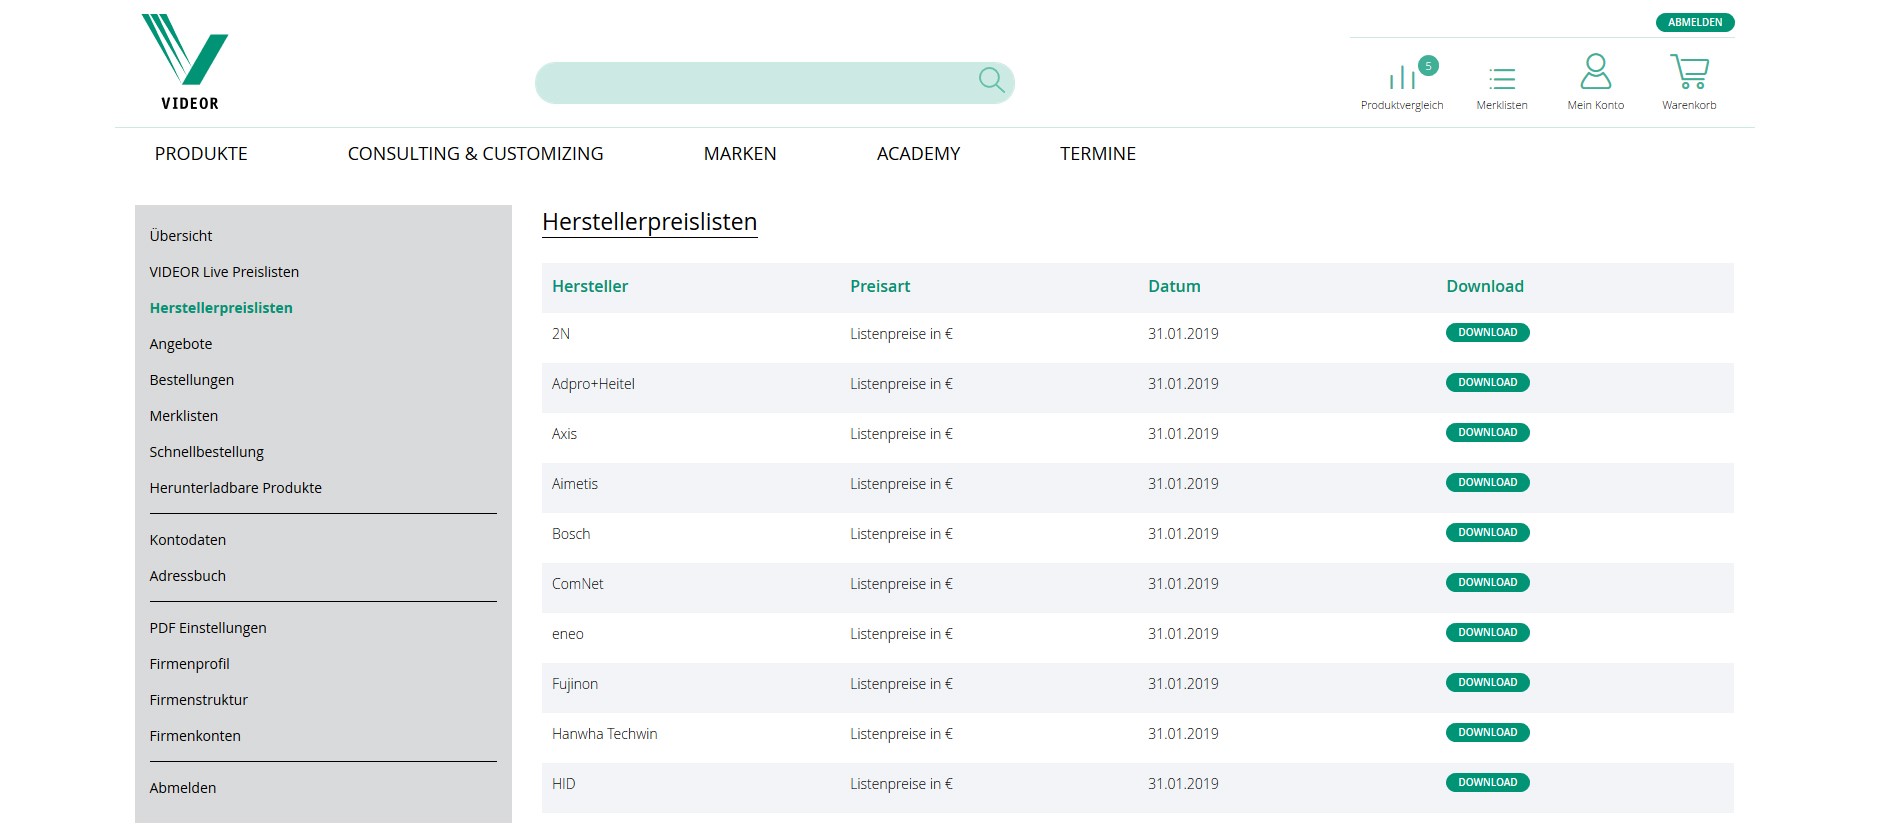This screenshot has width=1885, height=839.
Task: Open Adressbuch in sidebar
Action: coord(188,576)
